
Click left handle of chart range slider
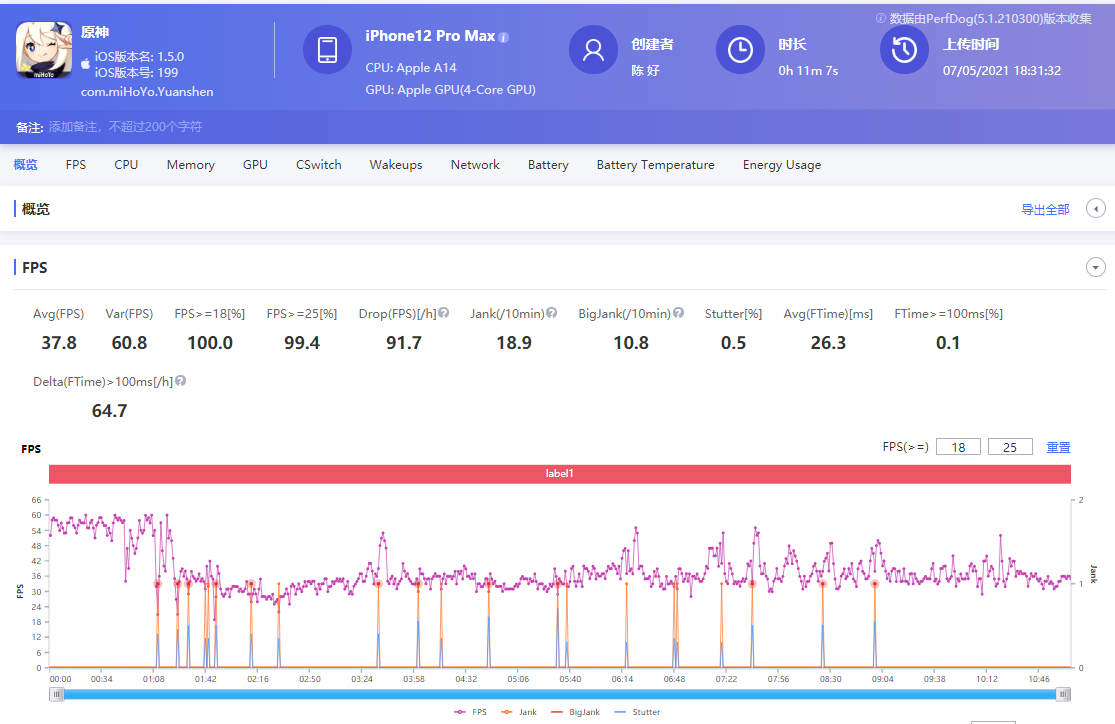57,694
